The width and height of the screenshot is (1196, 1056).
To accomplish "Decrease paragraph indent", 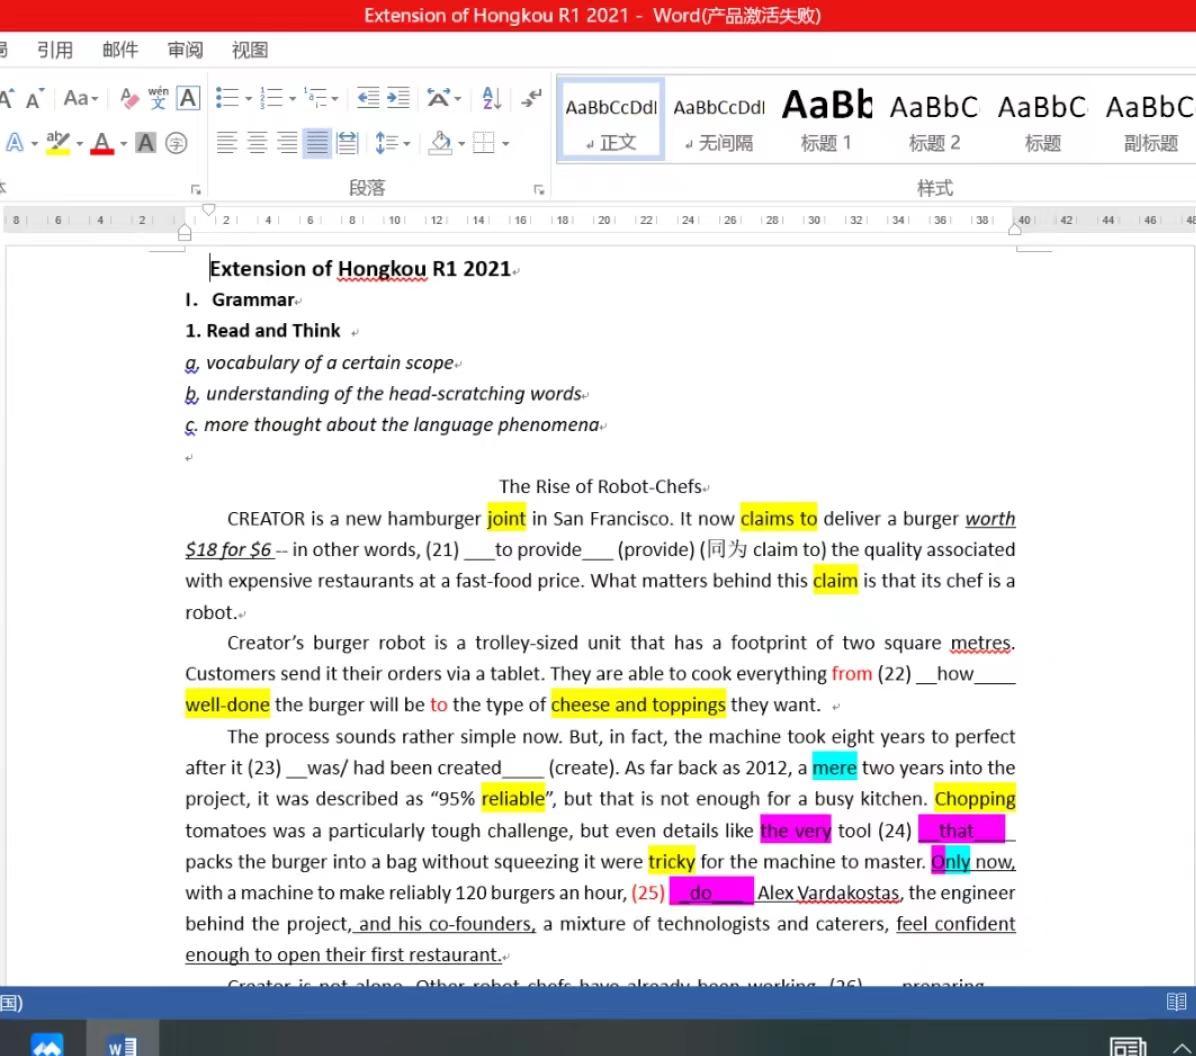I will pos(368,98).
